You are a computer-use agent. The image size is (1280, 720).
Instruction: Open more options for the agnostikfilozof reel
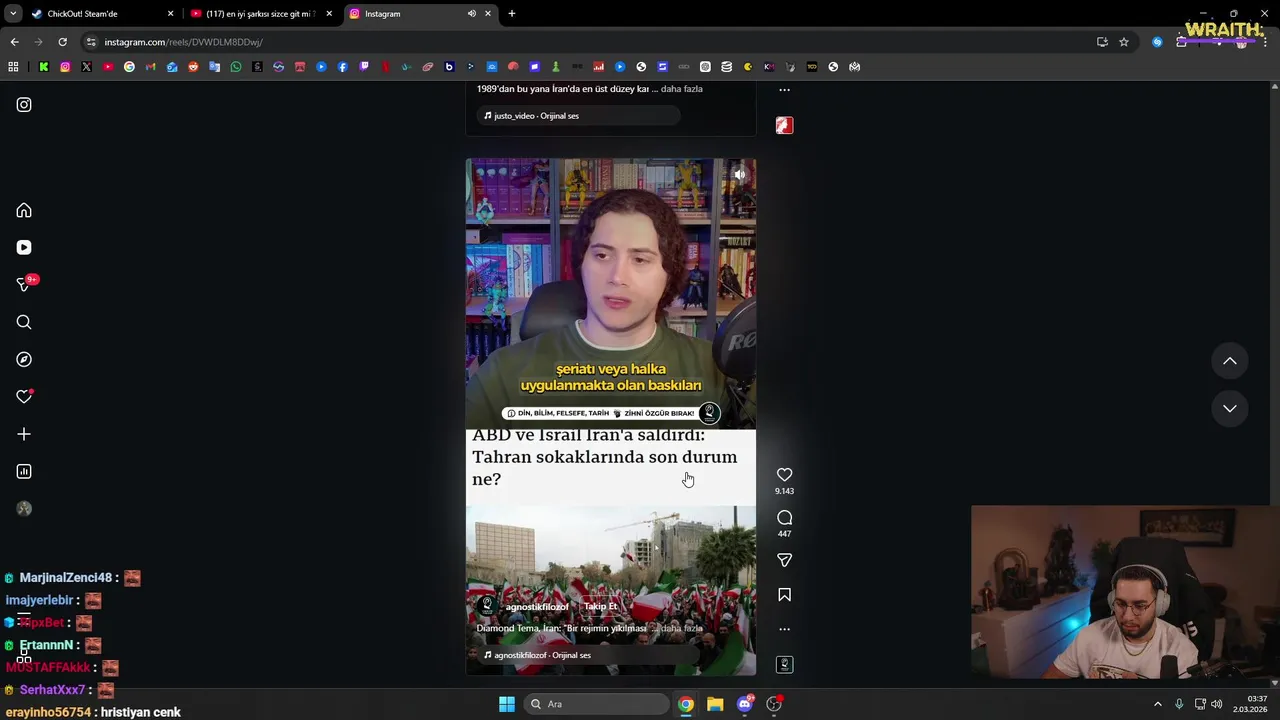(x=784, y=630)
